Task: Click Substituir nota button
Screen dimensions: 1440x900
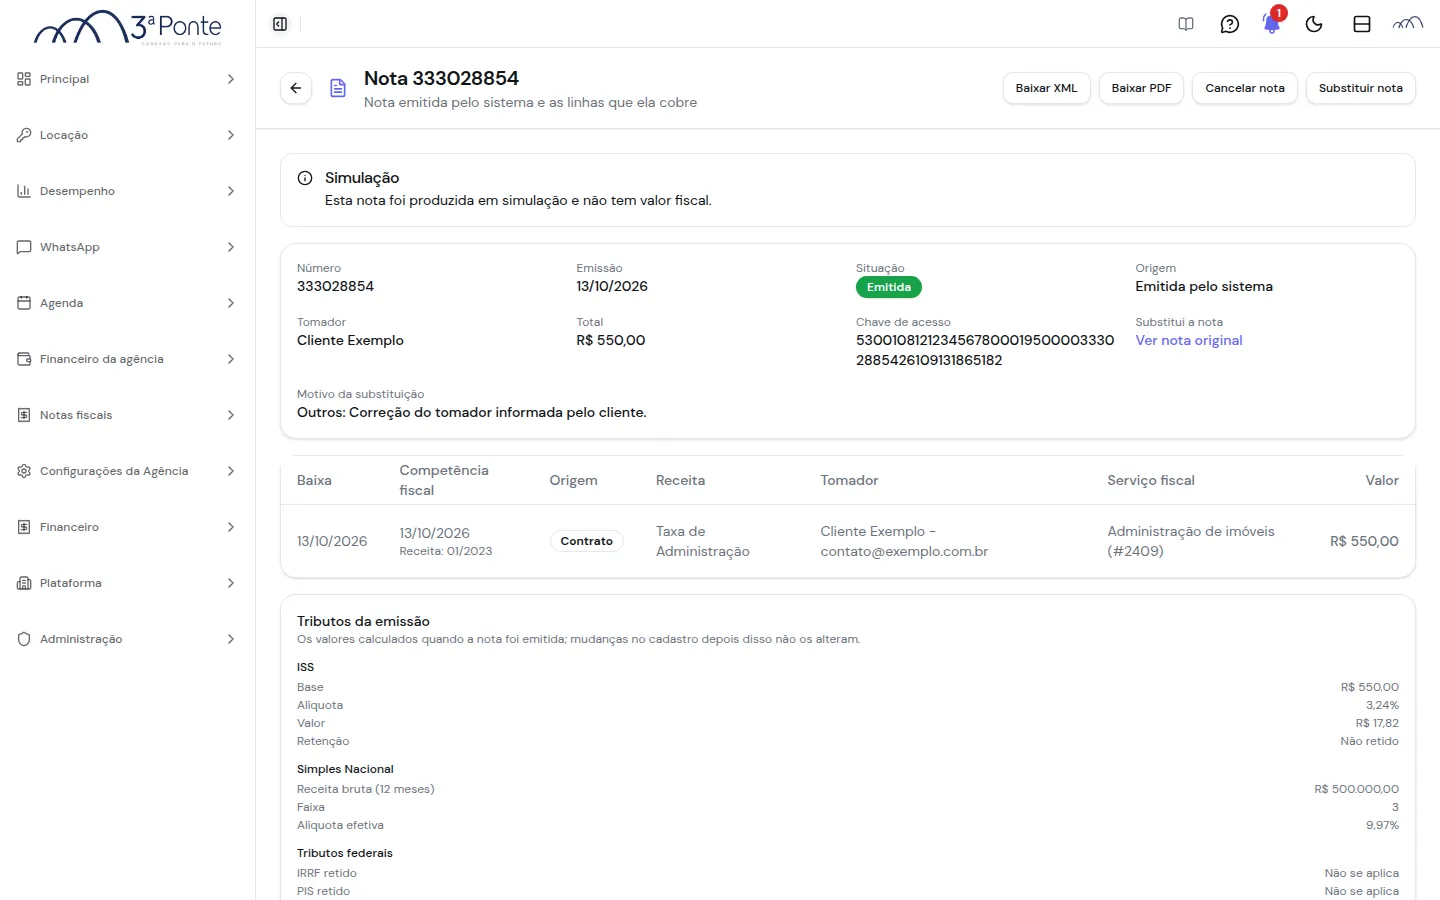Action: coord(1360,88)
